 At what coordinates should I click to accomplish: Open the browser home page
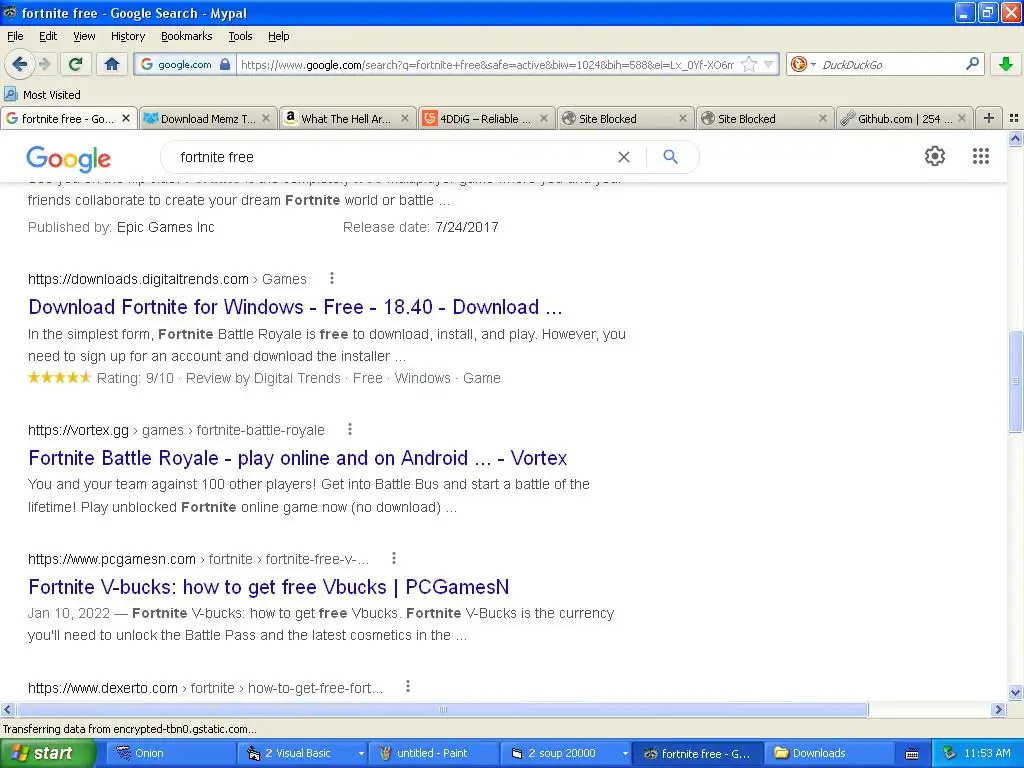pos(112,64)
